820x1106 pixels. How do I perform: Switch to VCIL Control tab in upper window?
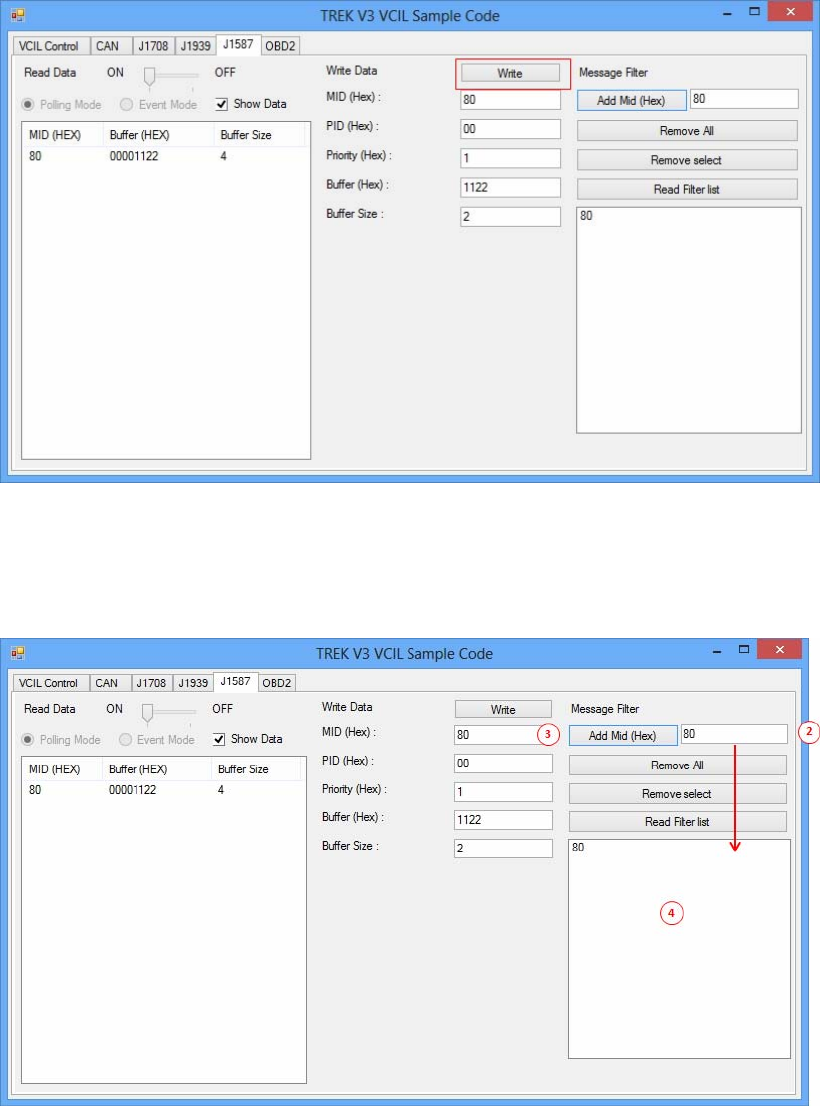point(49,46)
